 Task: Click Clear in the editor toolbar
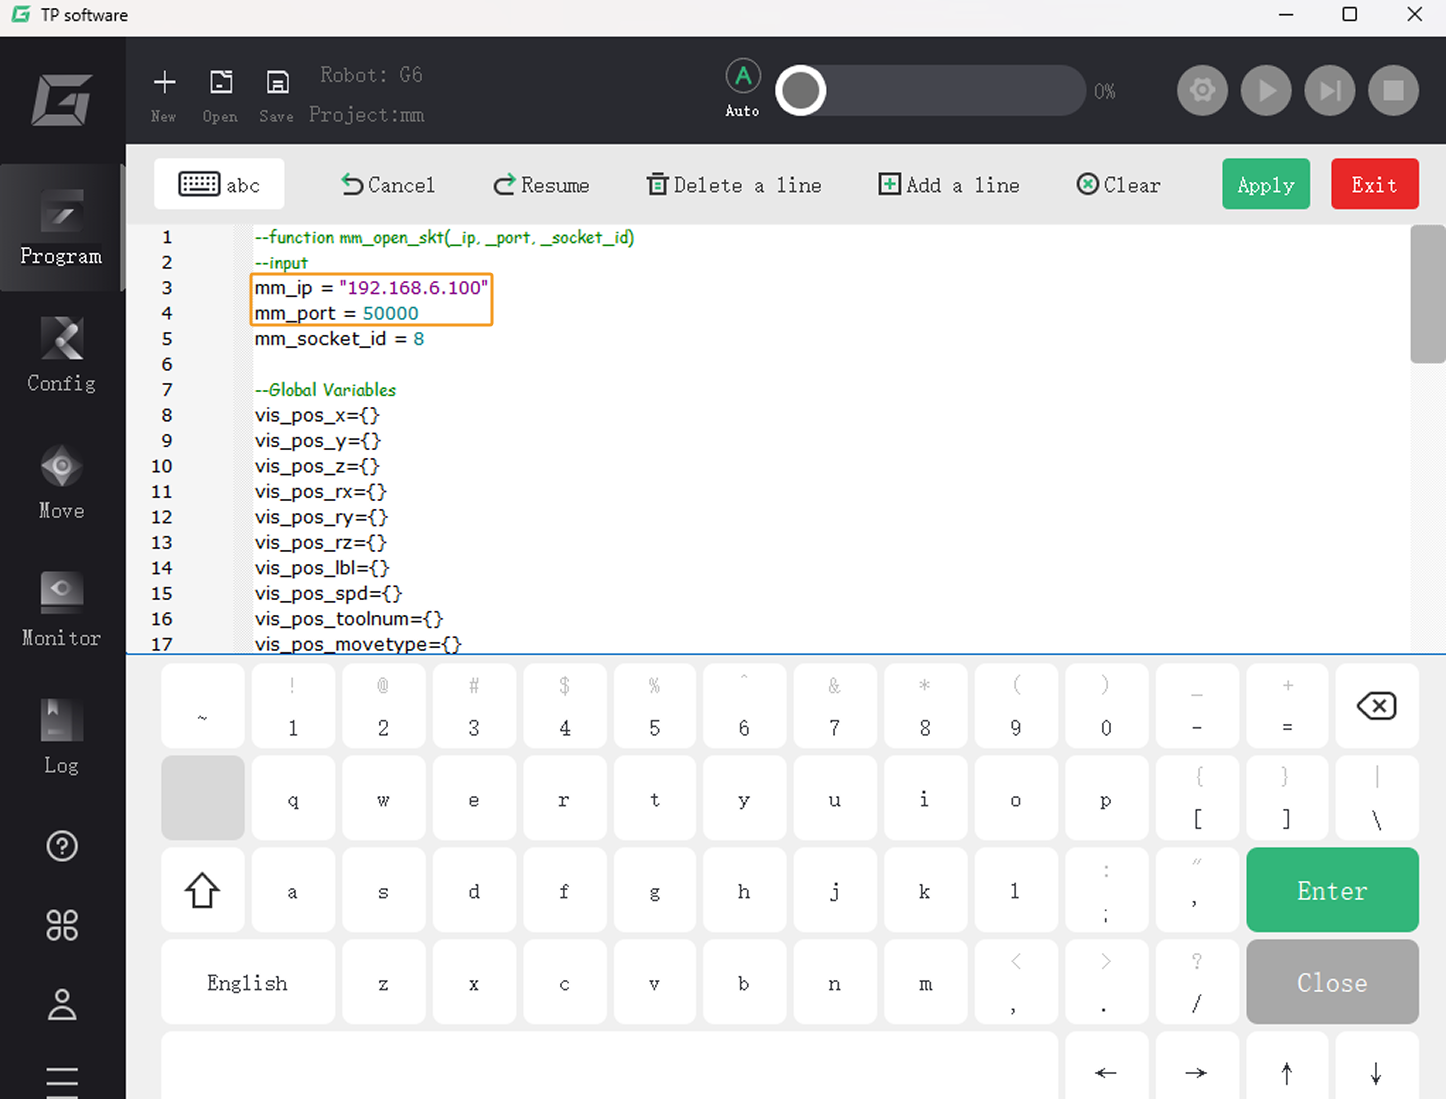(1118, 185)
